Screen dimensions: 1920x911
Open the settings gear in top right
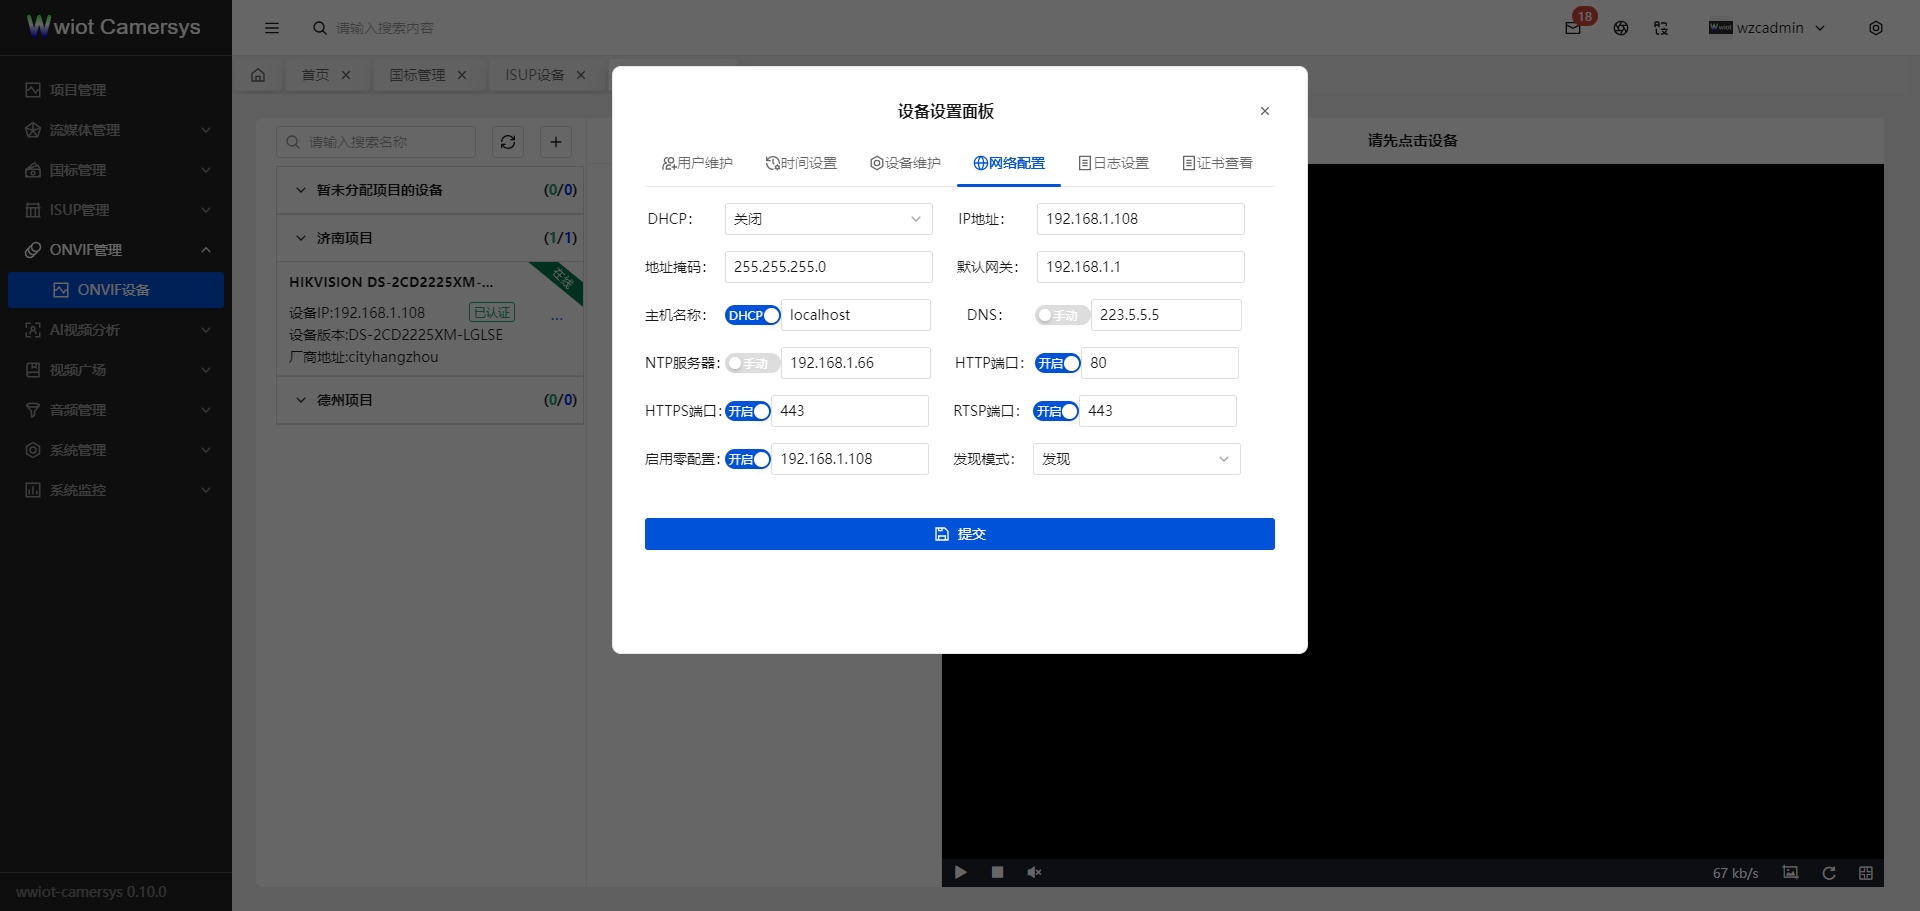tap(1877, 28)
